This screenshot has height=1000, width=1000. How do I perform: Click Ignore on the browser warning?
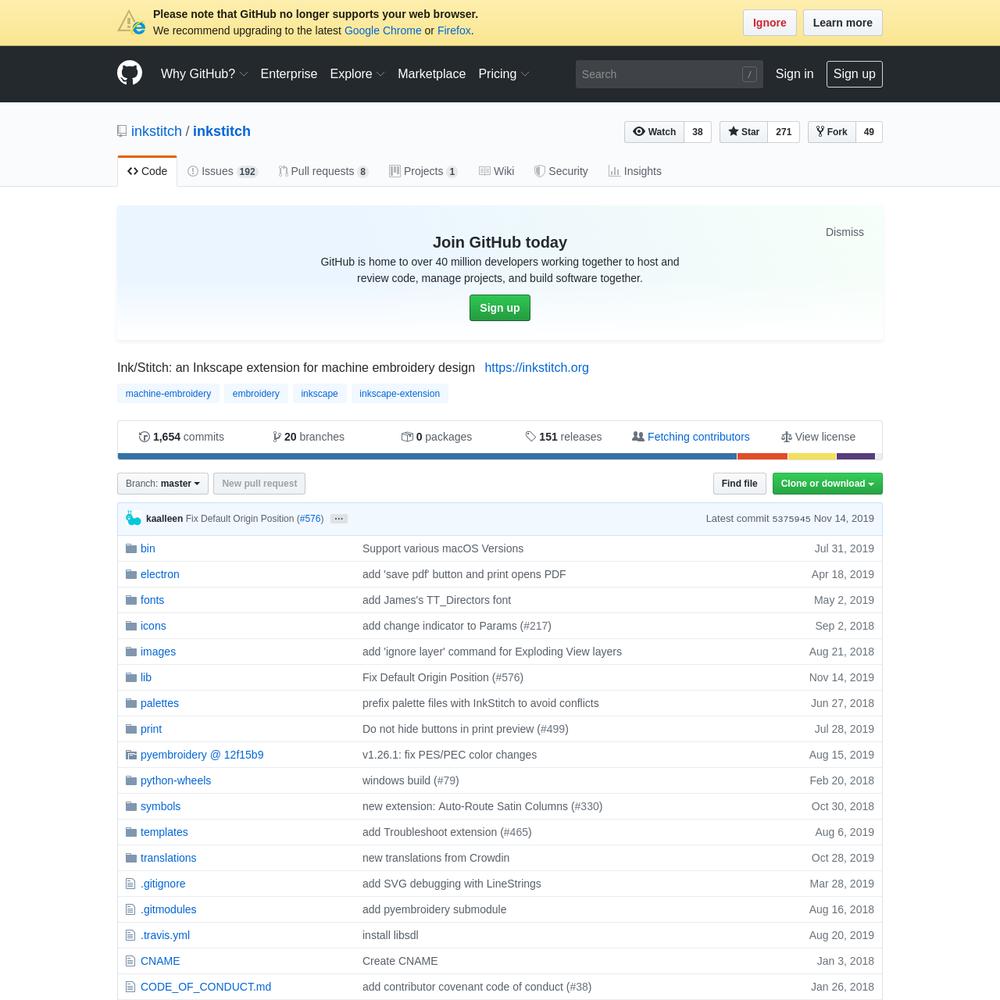770,23
